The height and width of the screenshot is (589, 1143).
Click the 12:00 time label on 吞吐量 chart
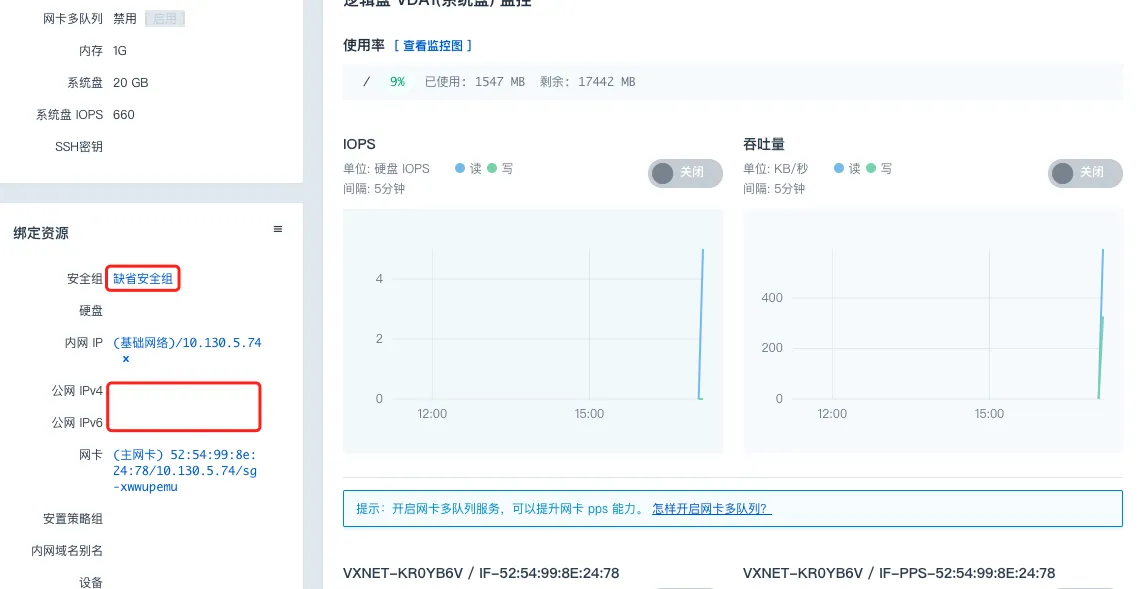pos(832,414)
